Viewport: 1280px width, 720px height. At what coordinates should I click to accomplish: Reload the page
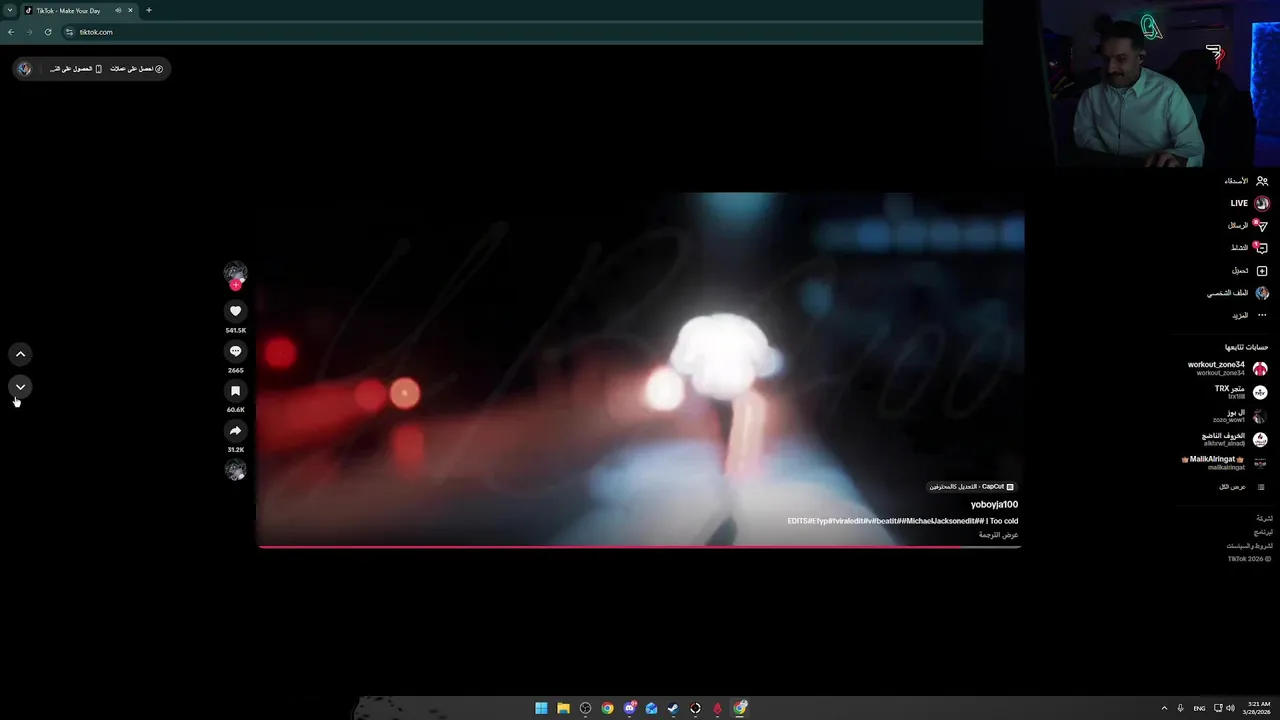(x=48, y=32)
